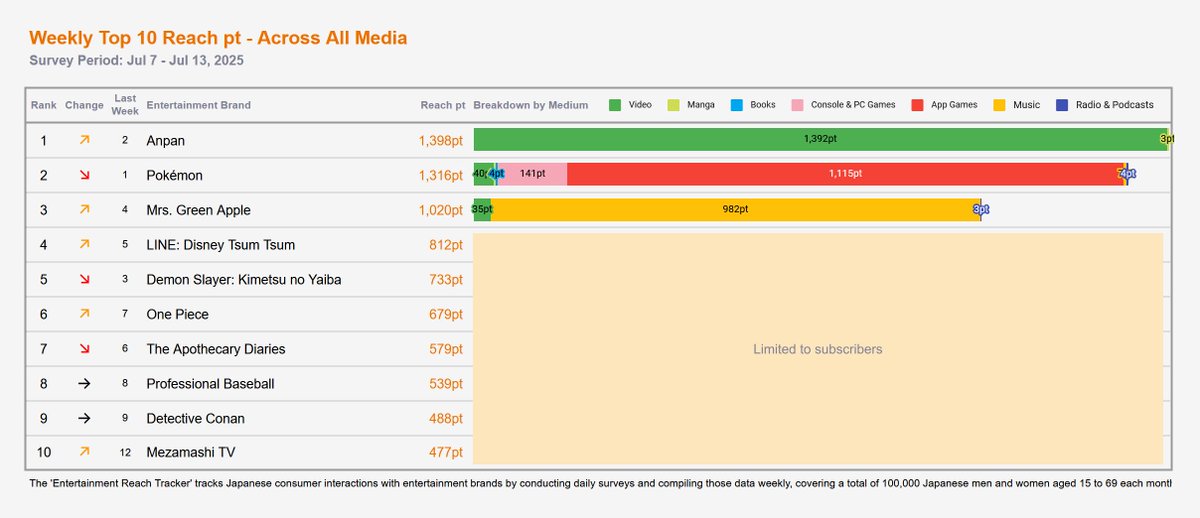The height and width of the screenshot is (518, 1200).
Task: Click the down arrow for The Apothecary Diaries
Action: [84, 349]
